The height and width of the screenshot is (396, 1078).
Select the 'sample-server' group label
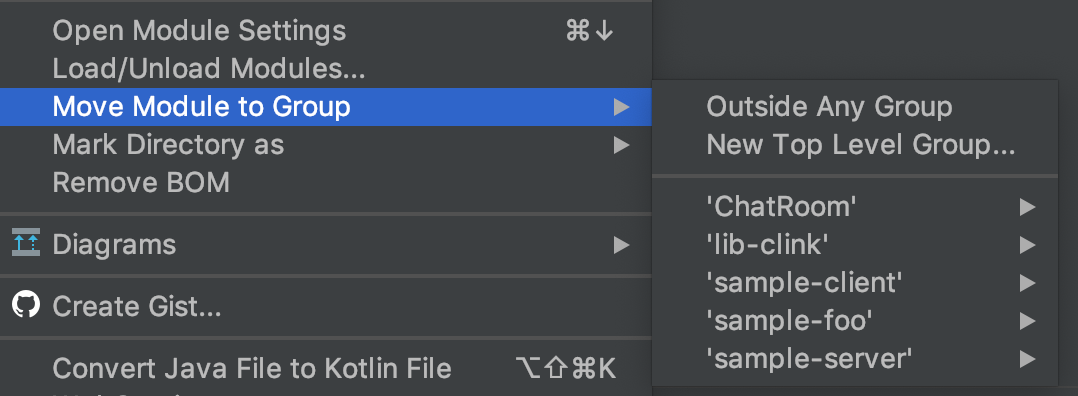[809, 358]
